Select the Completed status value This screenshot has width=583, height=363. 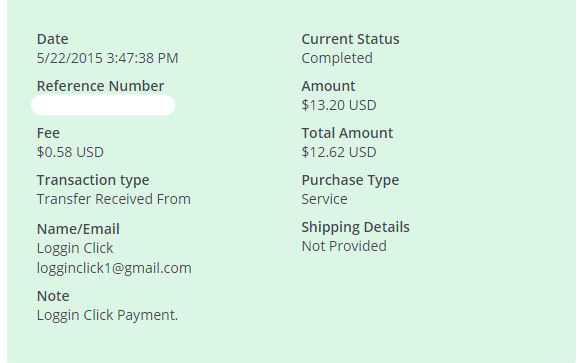(x=337, y=58)
